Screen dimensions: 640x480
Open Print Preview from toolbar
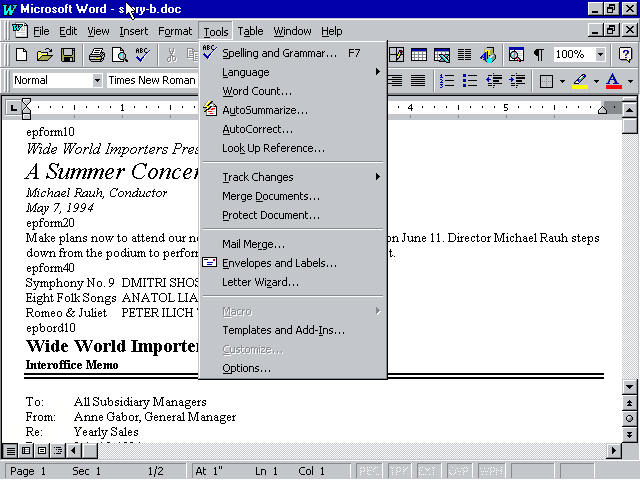click(x=120, y=54)
